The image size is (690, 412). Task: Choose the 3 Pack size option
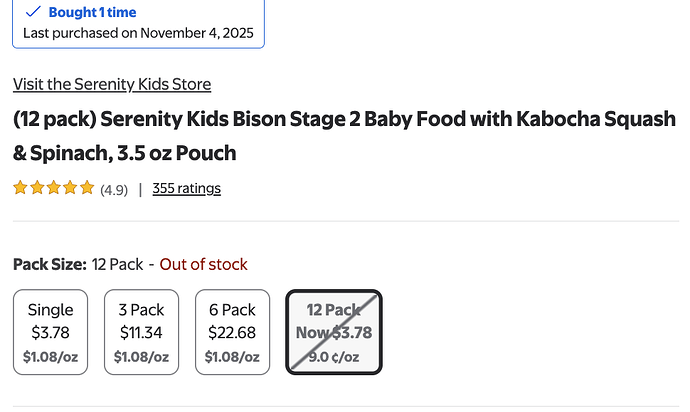(x=141, y=332)
